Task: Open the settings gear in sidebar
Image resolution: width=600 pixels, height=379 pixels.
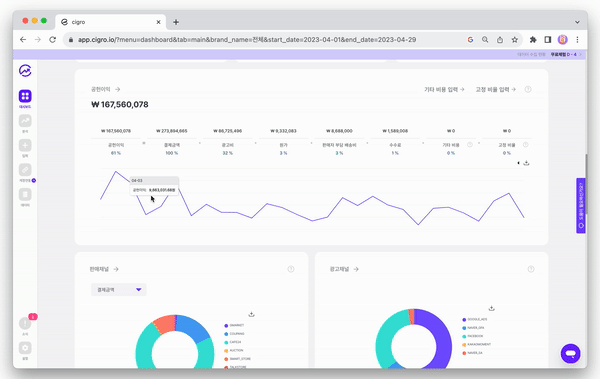Action: [25, 348]
